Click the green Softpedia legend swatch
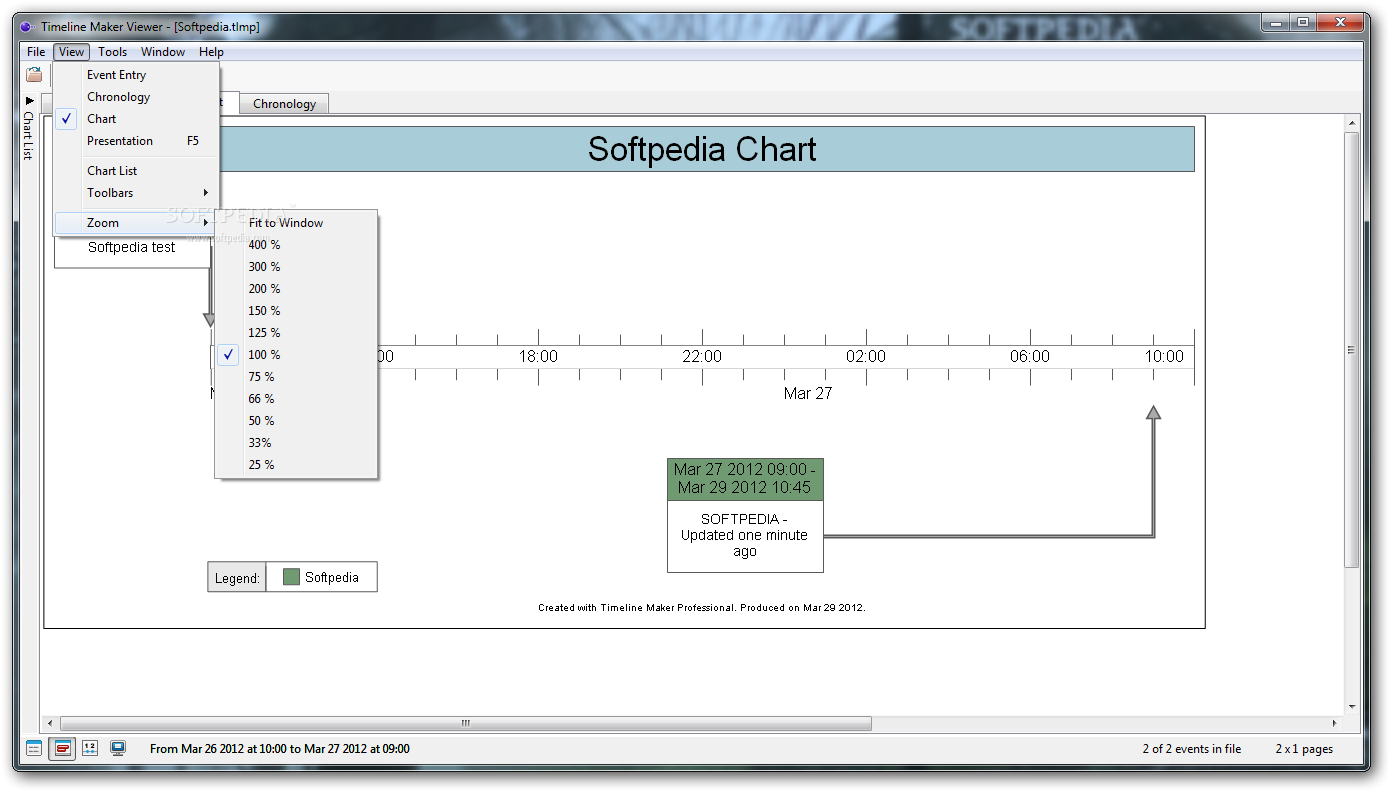Image resolution: width=1391 pixels, height=792 pixels. 292,577
